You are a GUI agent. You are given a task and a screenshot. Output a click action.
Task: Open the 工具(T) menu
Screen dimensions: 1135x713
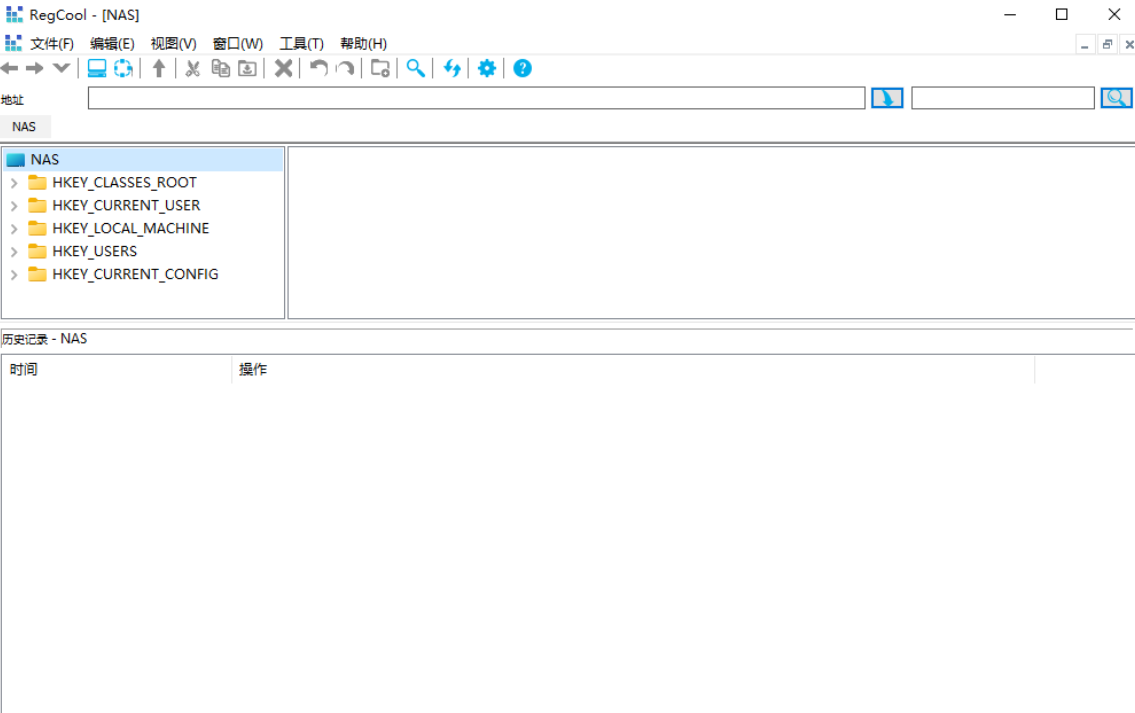coord(301,44)
